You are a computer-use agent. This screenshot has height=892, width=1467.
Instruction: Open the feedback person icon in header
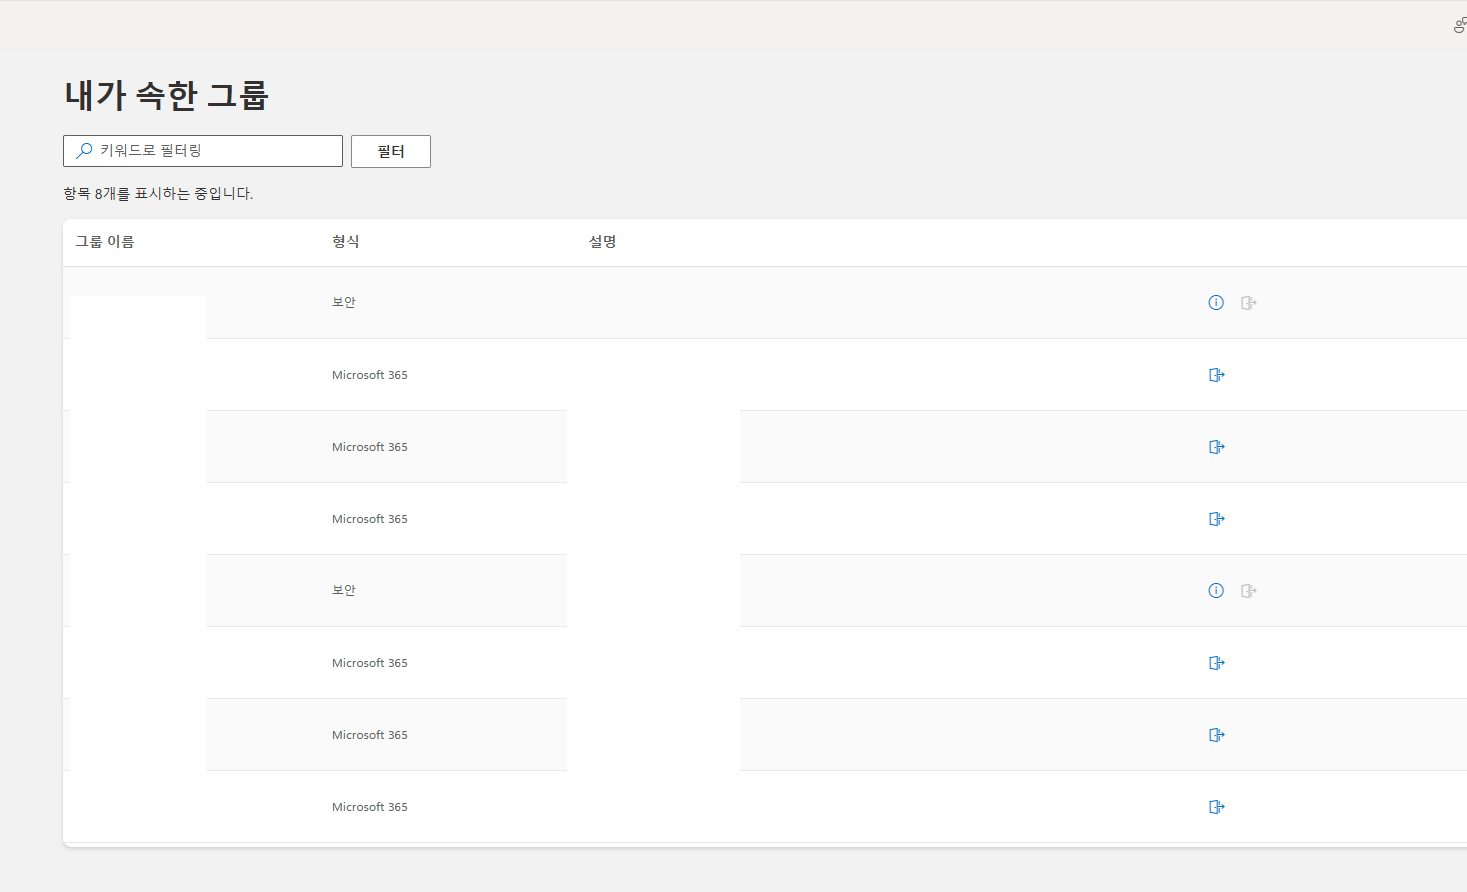[1460, 25]
